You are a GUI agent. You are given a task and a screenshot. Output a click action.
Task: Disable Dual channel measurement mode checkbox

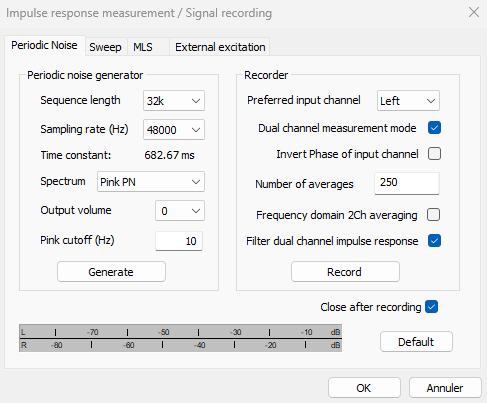click(x=434, y=128)
